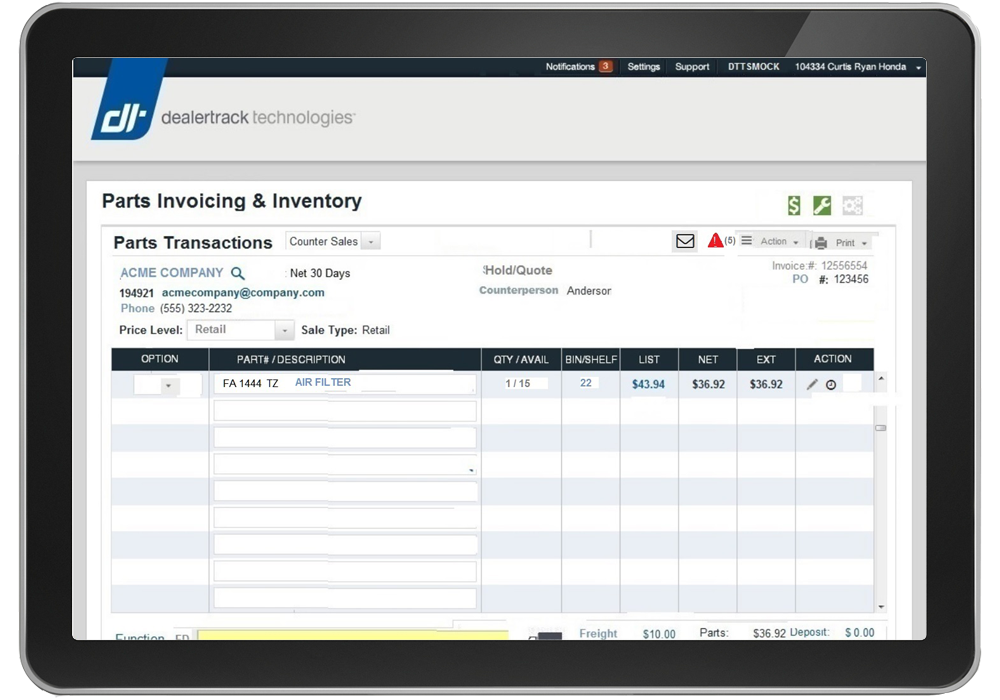Click the scrollbar up arrow on parts grid
This screenshot has width=1000, height=700.
coord(881,379)
